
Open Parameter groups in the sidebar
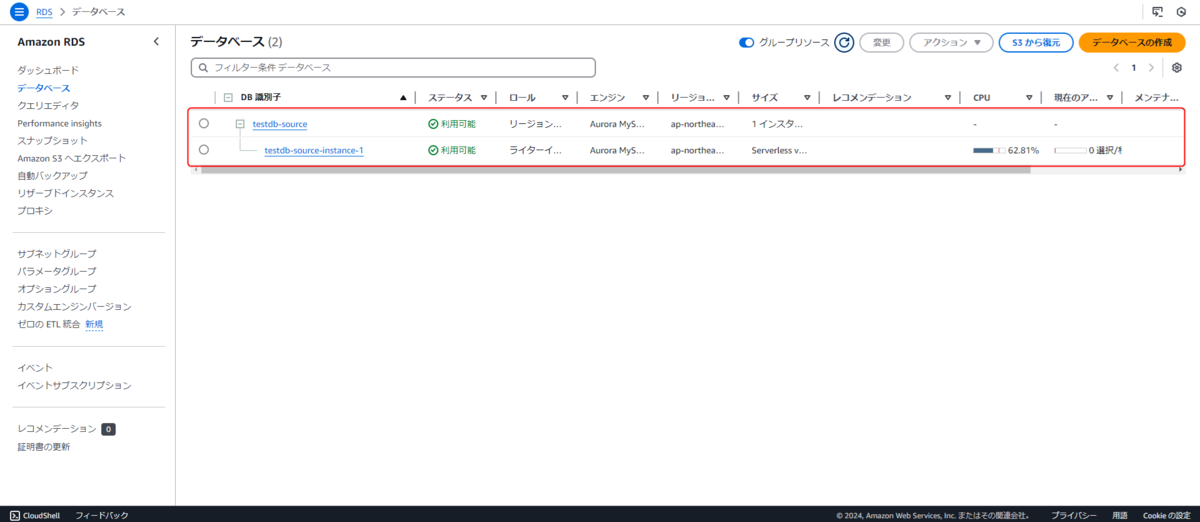[57, 271]
